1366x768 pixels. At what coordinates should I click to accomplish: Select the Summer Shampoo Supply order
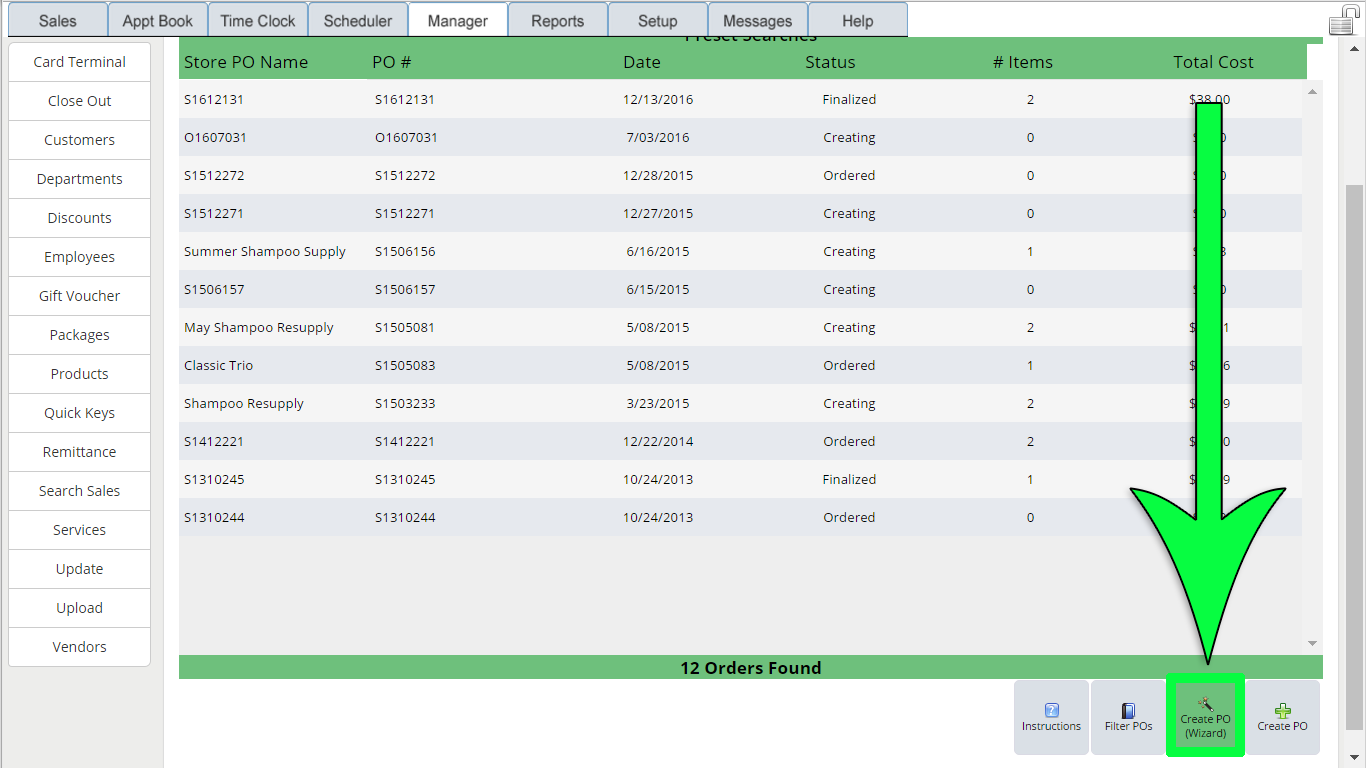(x=741, y=251)
